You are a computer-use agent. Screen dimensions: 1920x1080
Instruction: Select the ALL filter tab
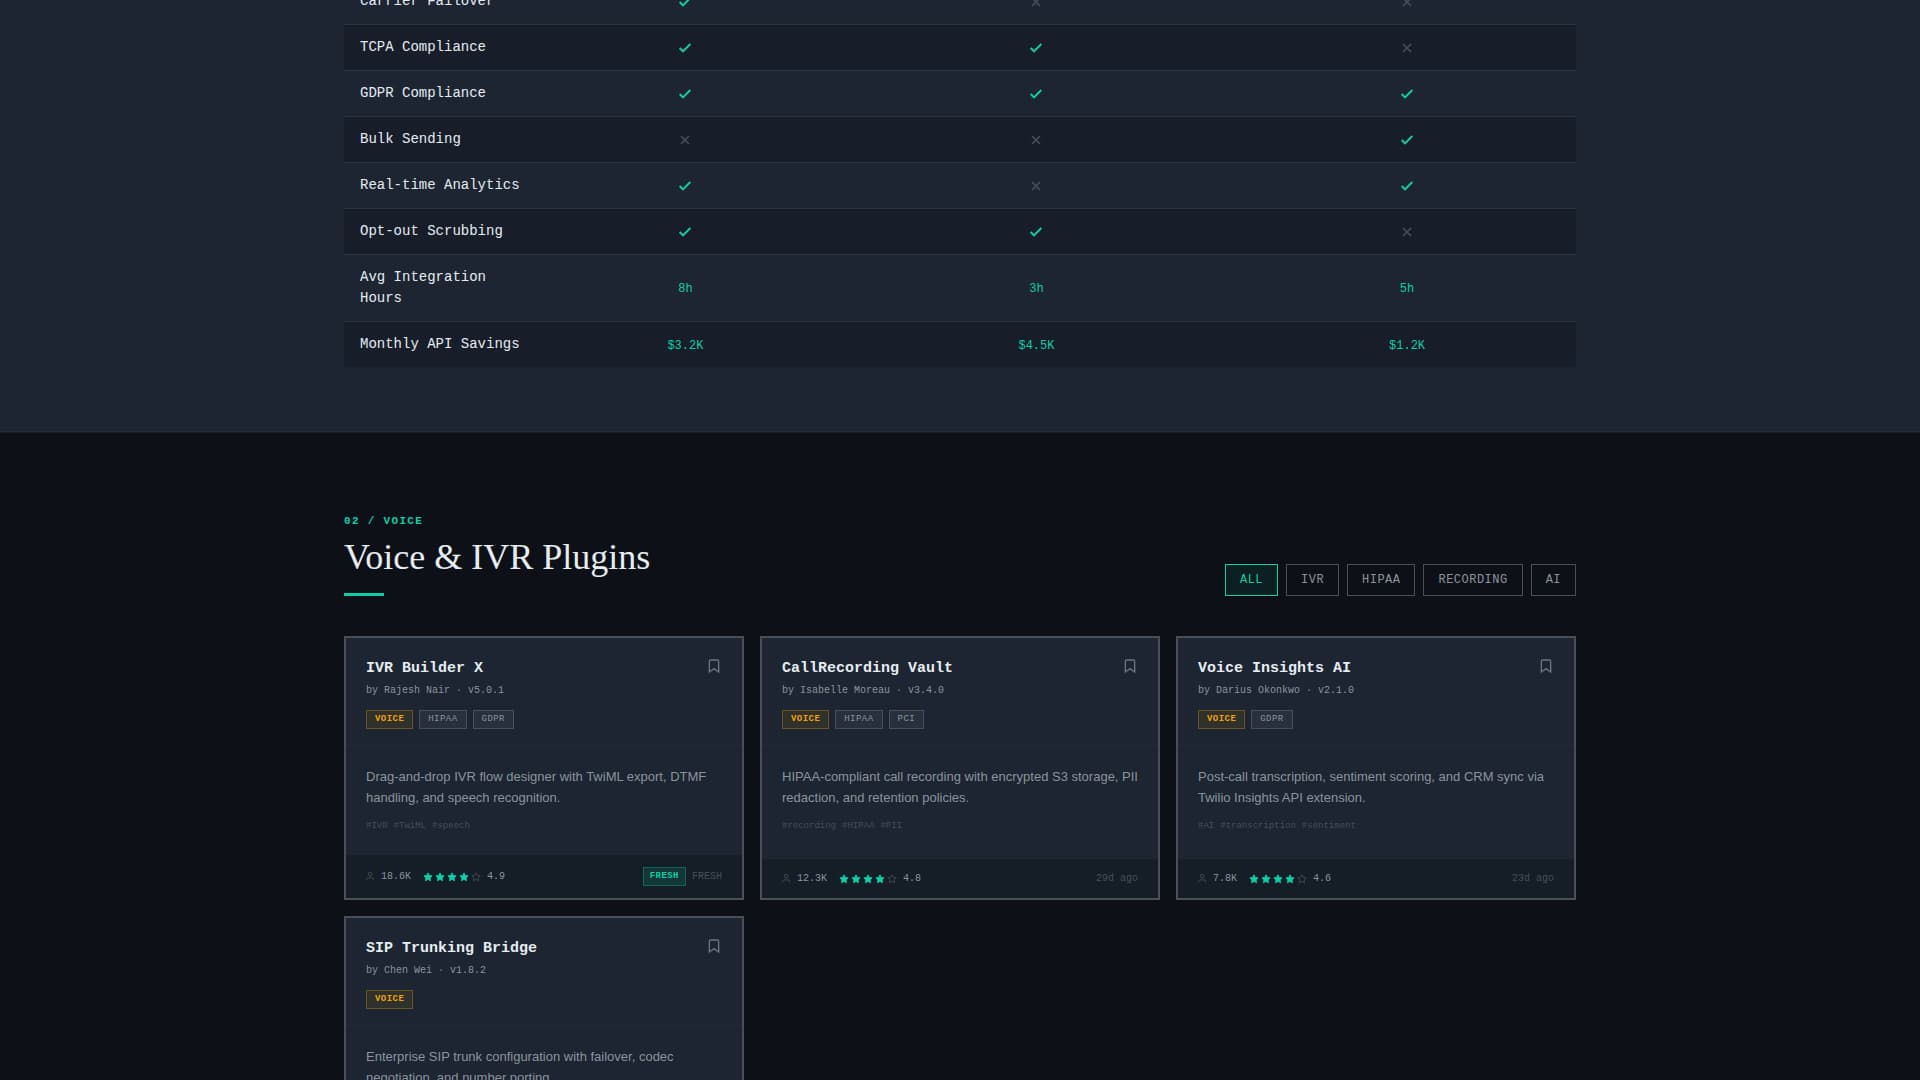[1251, 580]
